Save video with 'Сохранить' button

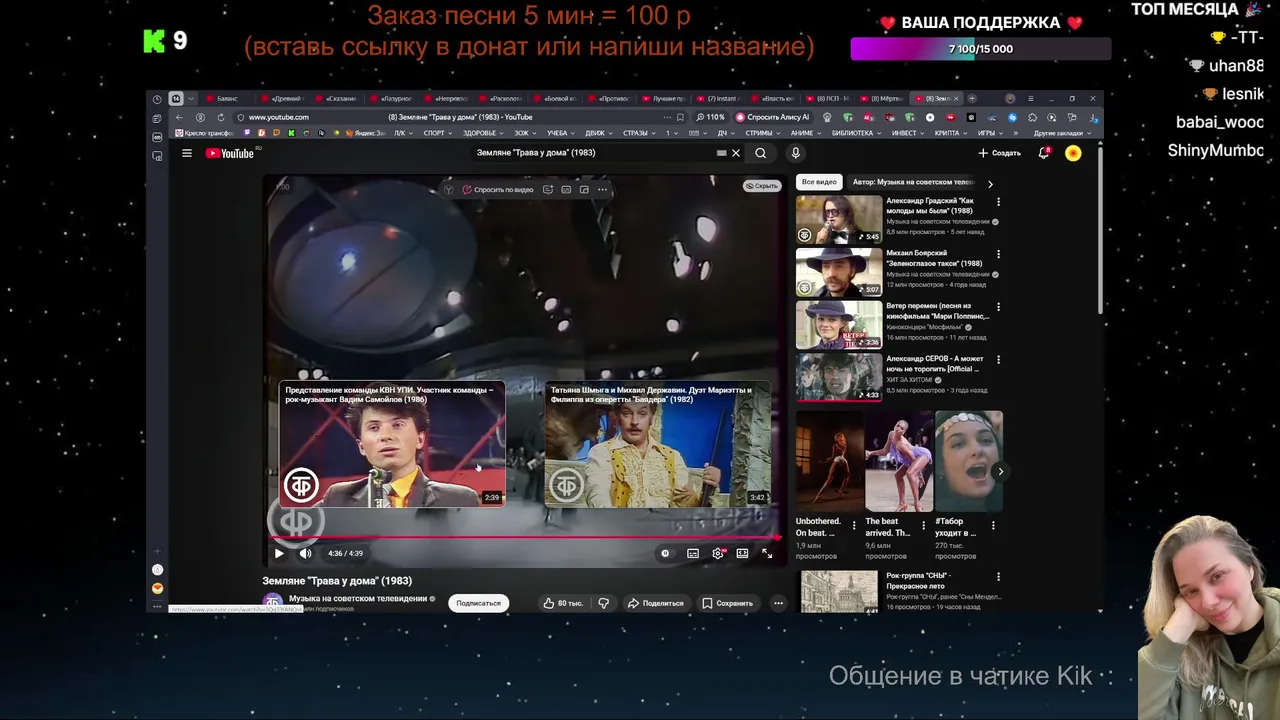coord(727,603)
